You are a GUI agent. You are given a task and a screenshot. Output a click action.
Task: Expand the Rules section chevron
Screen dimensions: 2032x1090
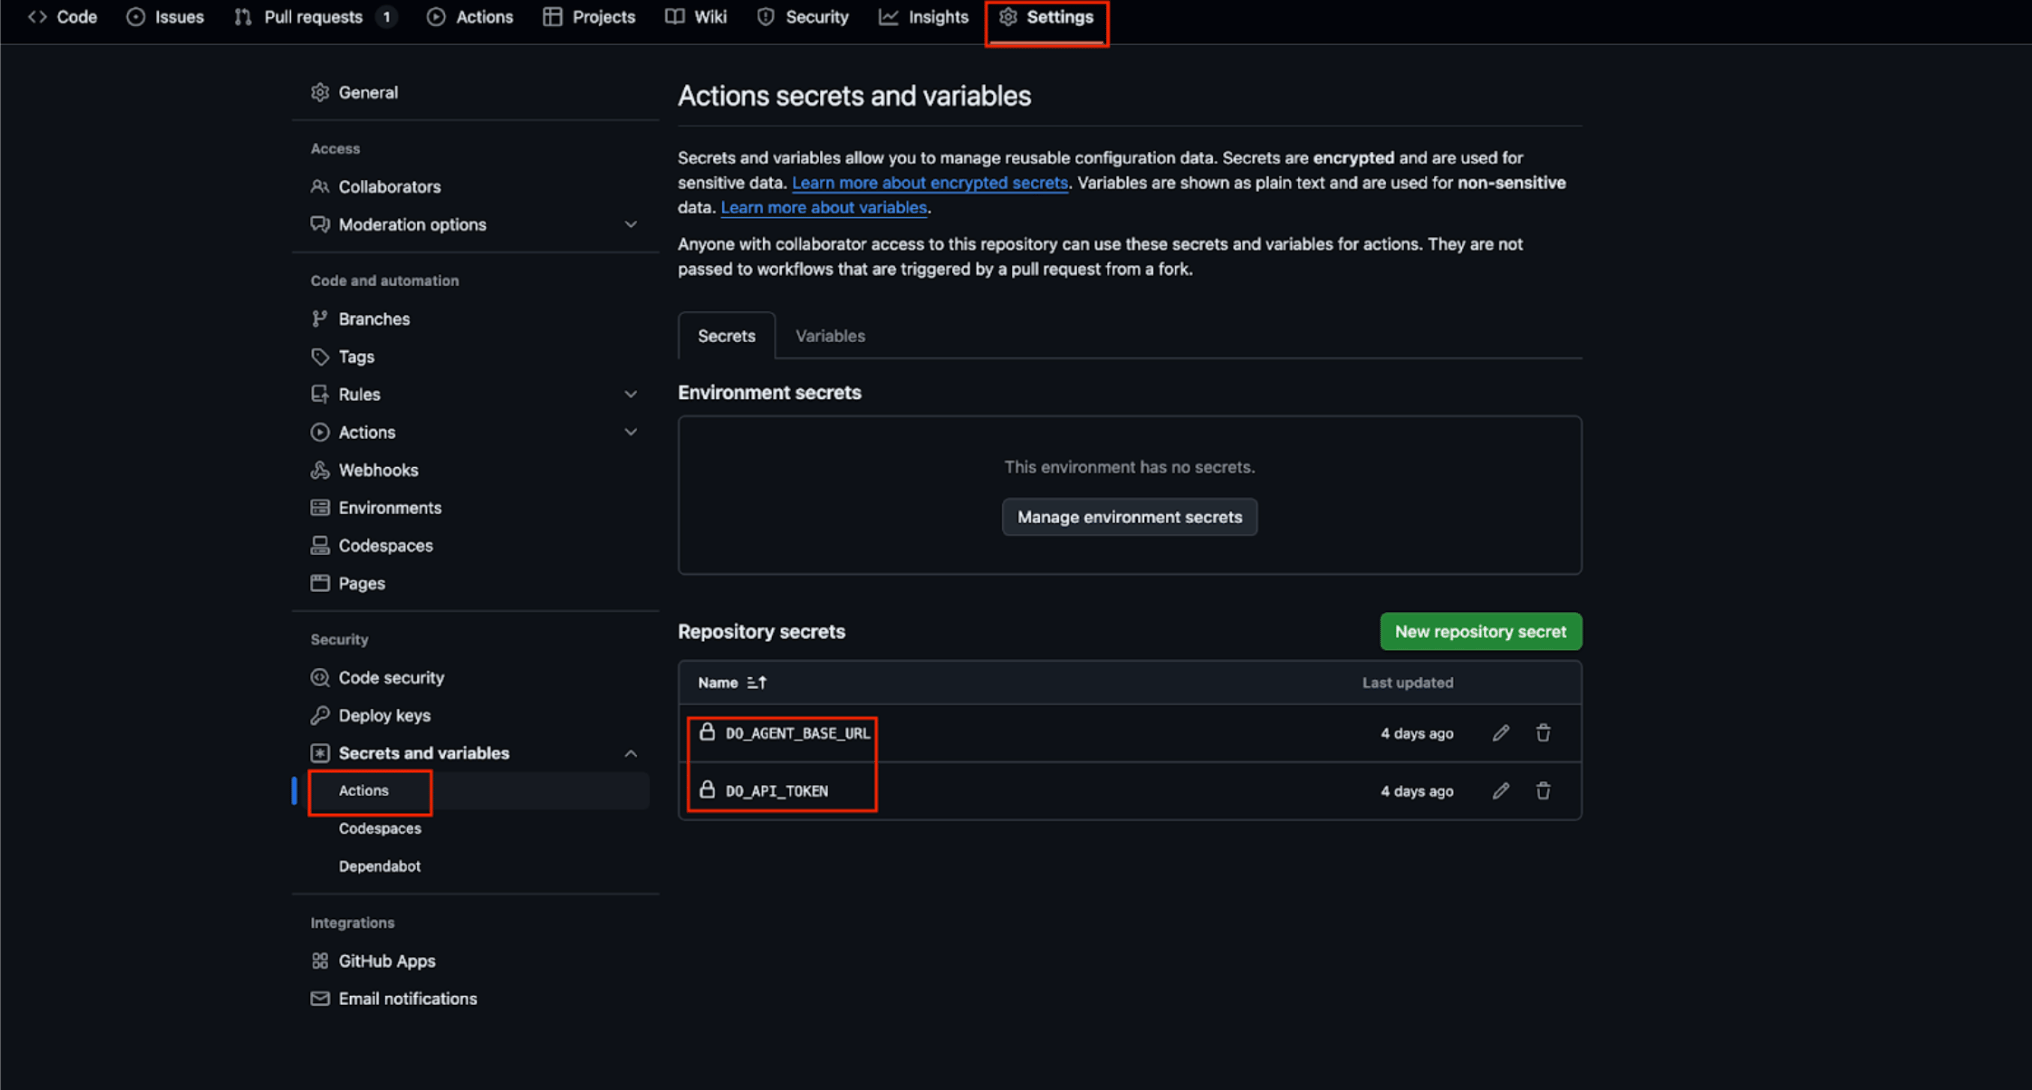pyautogui.click(x=631, y=394)
